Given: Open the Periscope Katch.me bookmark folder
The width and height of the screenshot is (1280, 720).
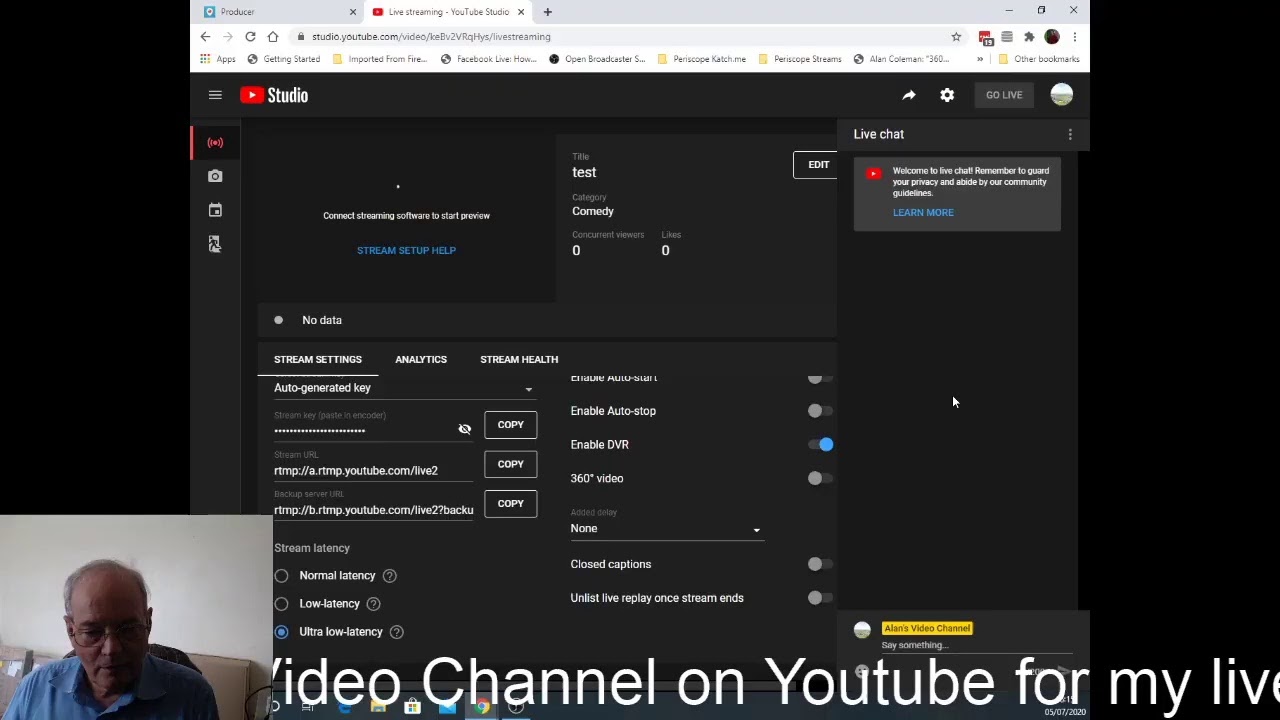Looking at the screenshot, I should pyautogui.click(x=701, y=59).
